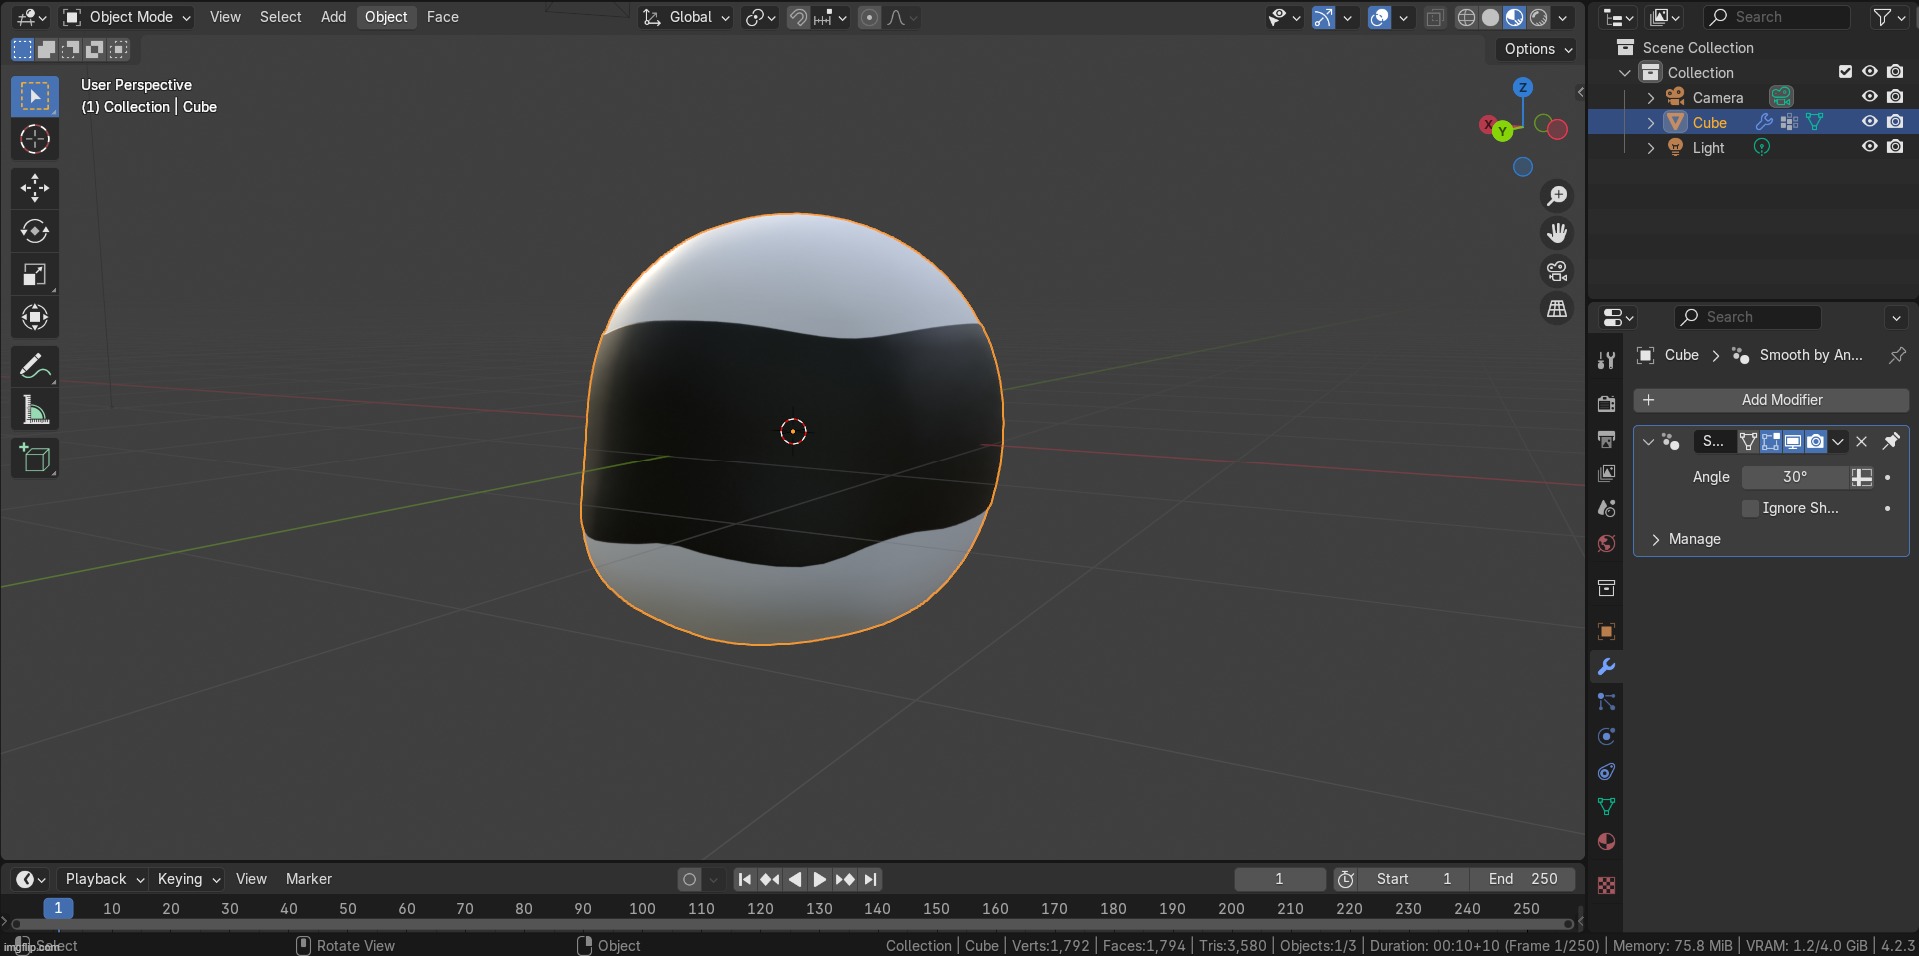Open the Physics properties tab
1919x956 pixels.
(1606, 737)
